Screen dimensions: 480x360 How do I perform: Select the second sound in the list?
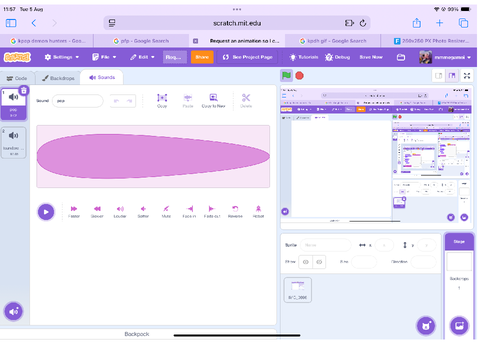[x=14, y=142]
